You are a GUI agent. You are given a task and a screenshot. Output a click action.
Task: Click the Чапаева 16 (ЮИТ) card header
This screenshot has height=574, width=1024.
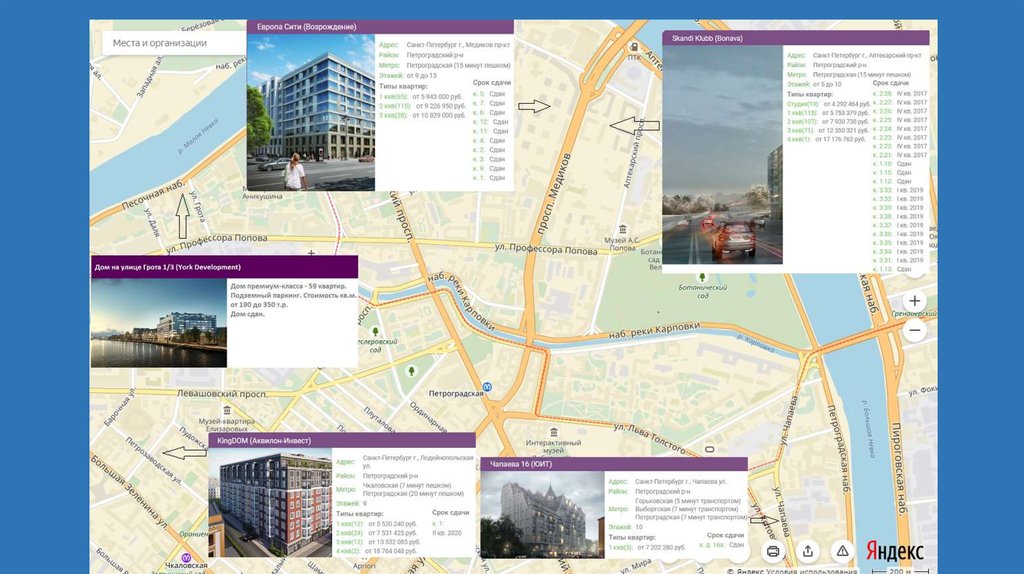[x=614, y=464]
